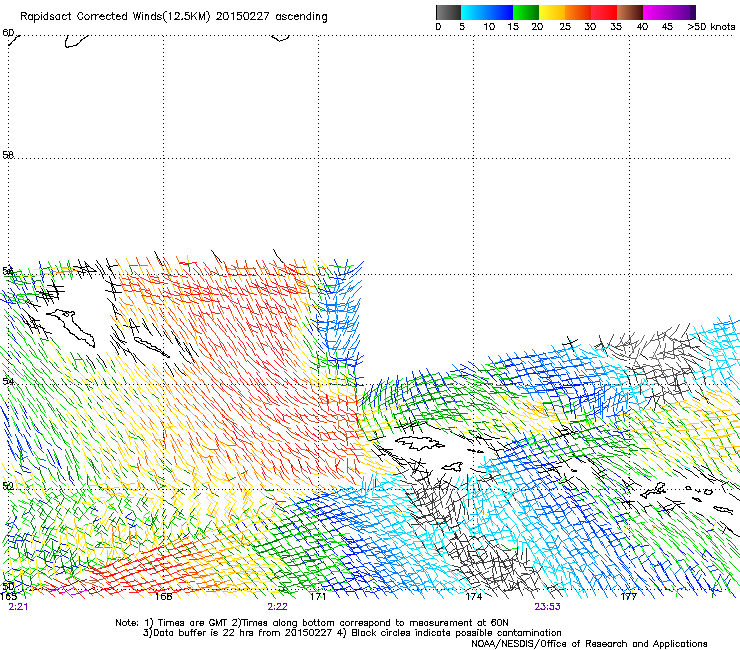Pick the red 30-35 knots legend swatch
This screenshot has height=650, width=740.
point(604,12)
